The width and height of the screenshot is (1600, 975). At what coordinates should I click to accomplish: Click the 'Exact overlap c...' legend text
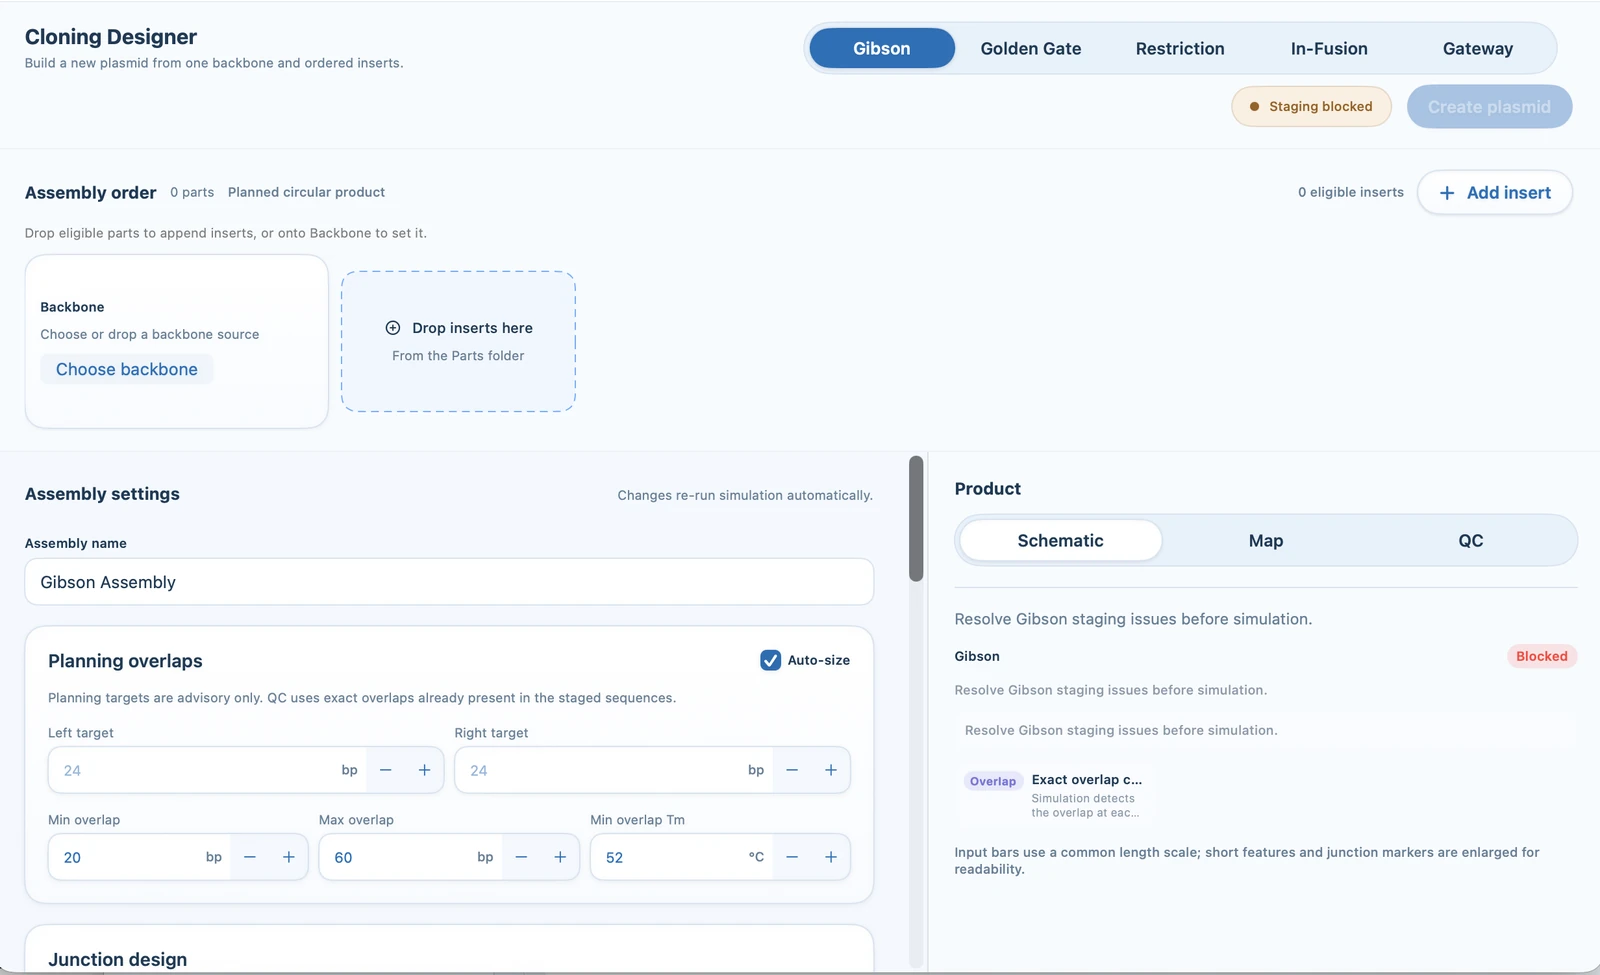(x=1087, y=779)
